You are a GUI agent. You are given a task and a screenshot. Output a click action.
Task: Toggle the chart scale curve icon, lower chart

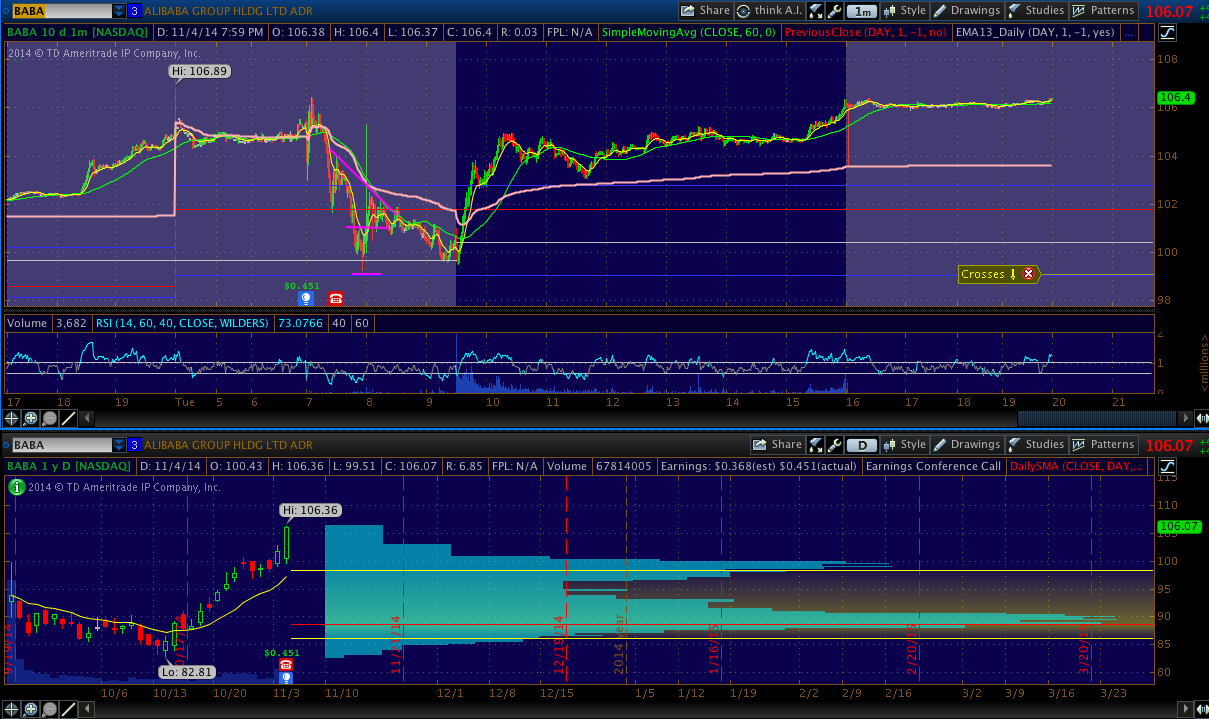click(1168, 466)
